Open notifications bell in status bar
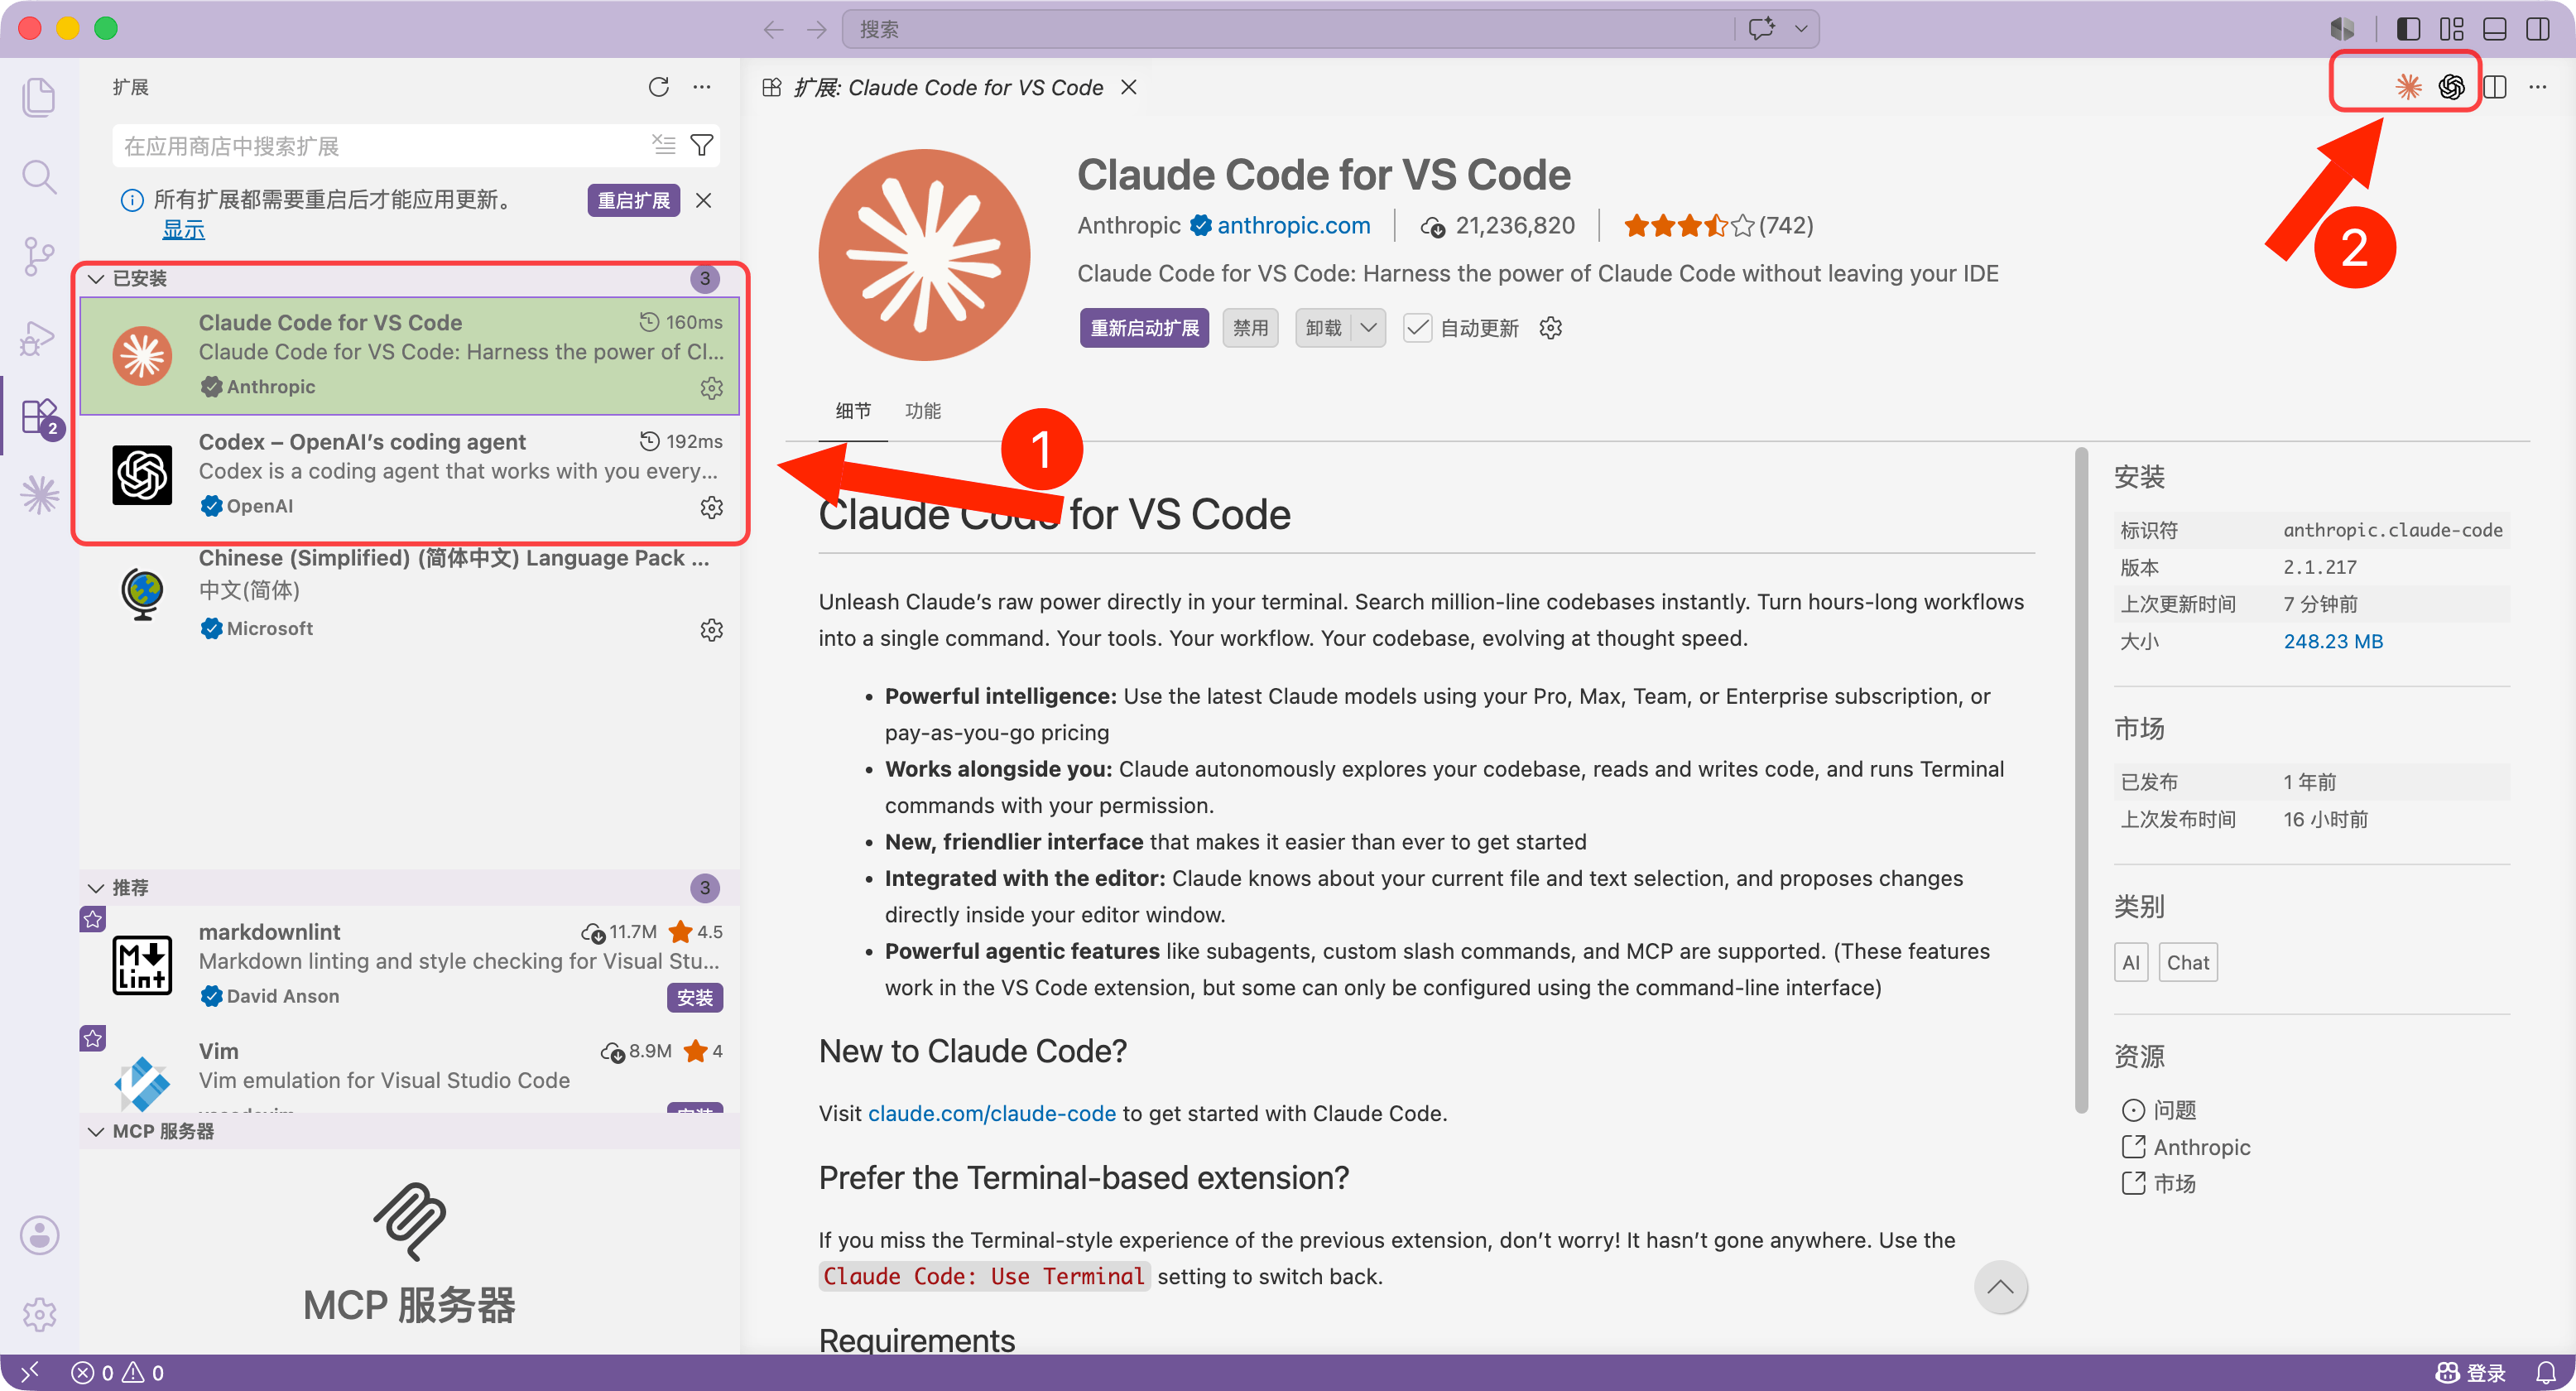This screenshot has height=1391, width=2576. pos(2547,1372)
